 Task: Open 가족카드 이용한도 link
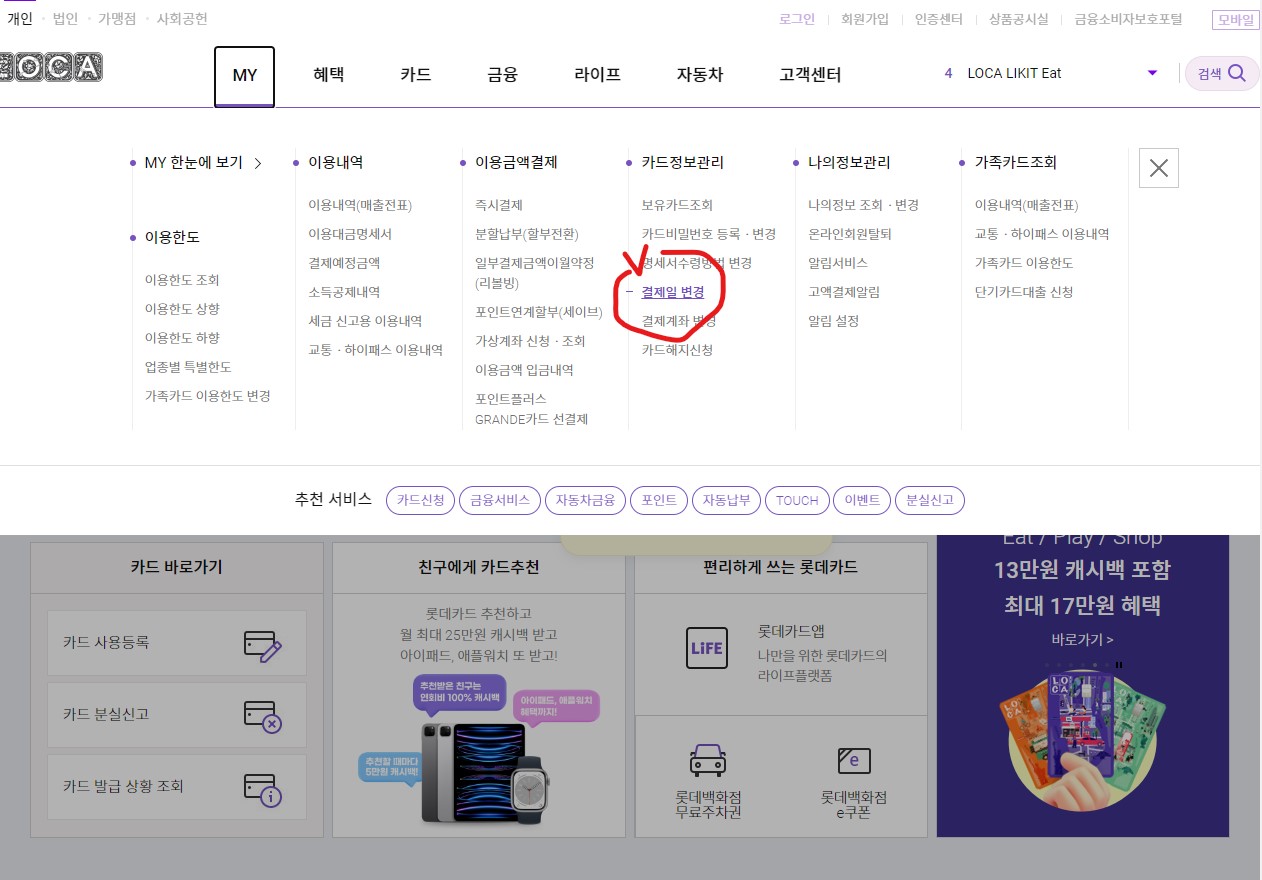[x=1024, y=263]
